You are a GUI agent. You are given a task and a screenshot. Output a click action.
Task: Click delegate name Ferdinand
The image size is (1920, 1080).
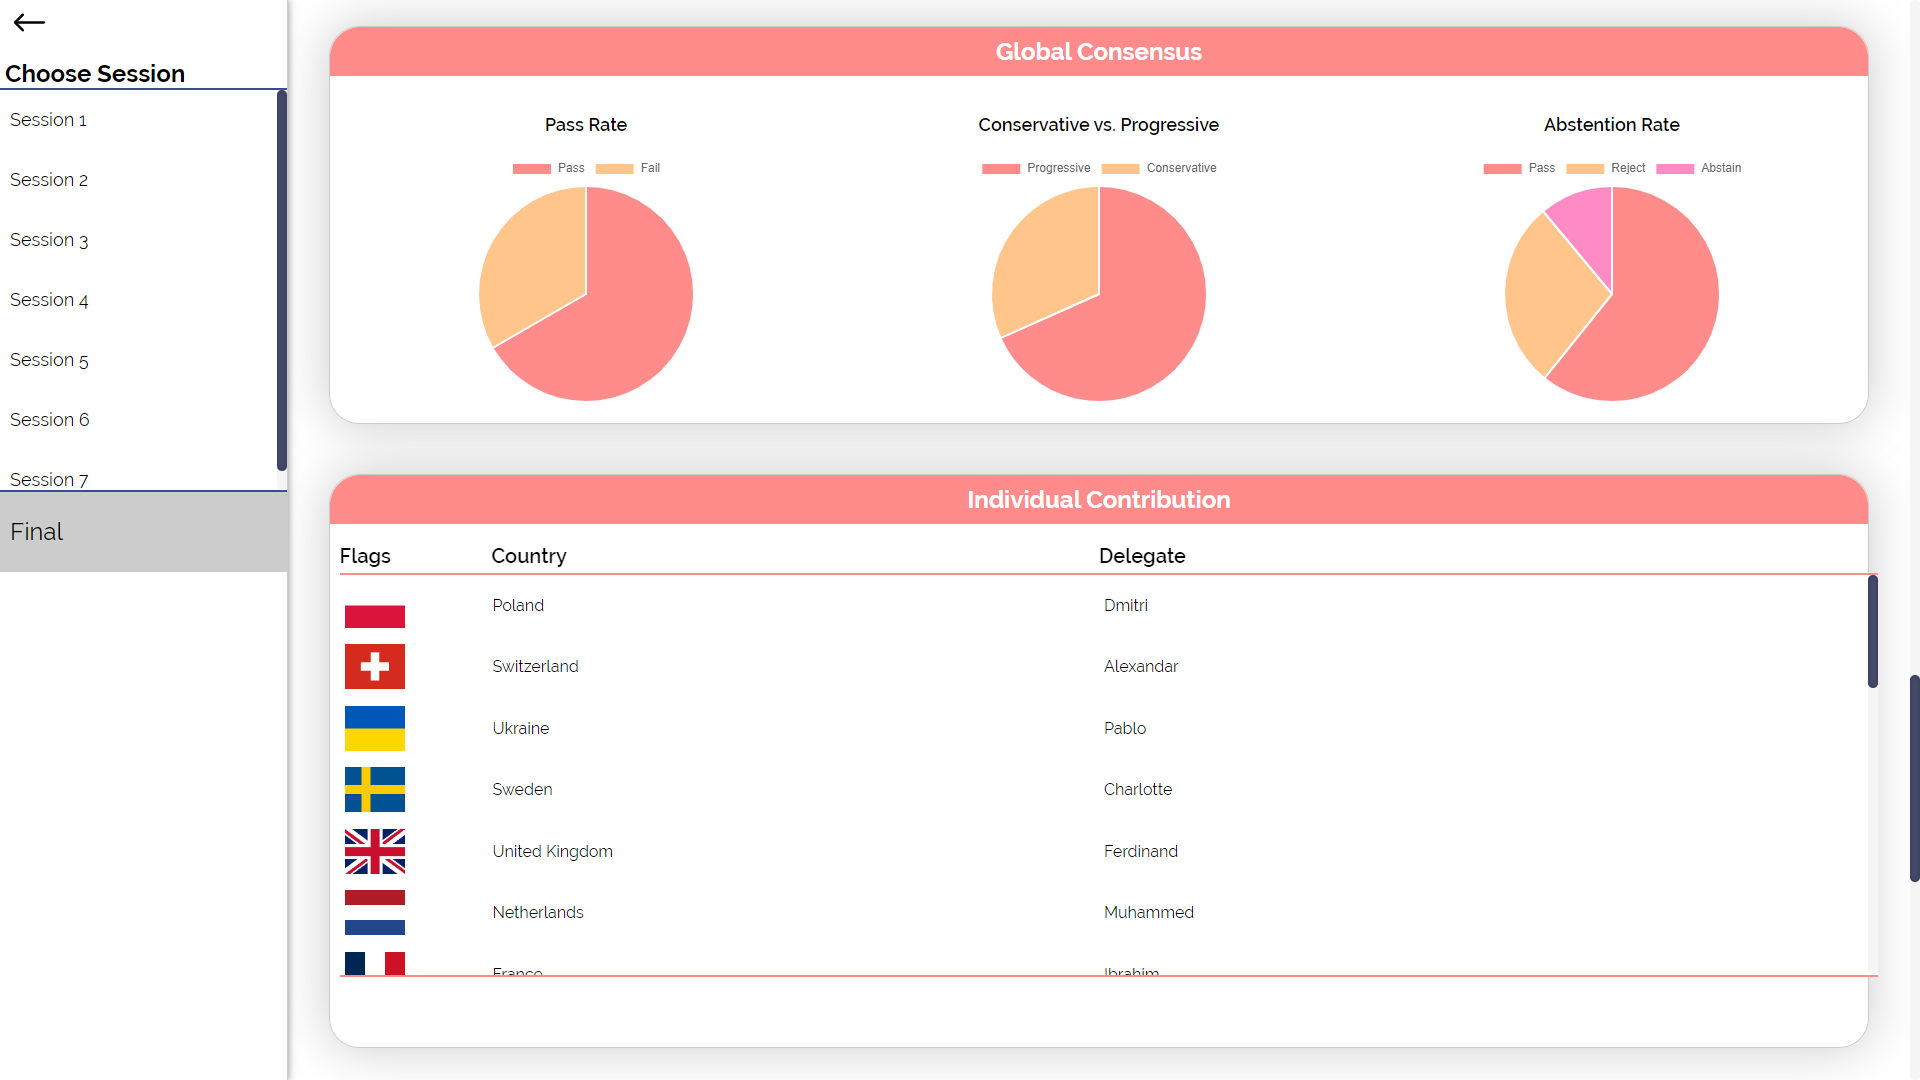(x=1140, y=851)
